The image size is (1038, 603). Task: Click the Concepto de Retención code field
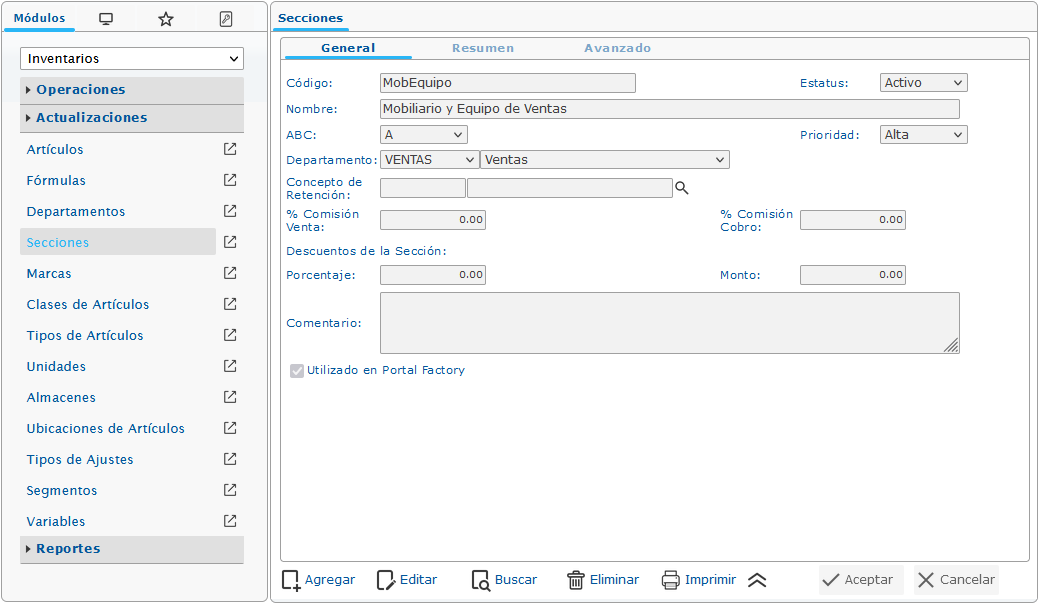423,188
